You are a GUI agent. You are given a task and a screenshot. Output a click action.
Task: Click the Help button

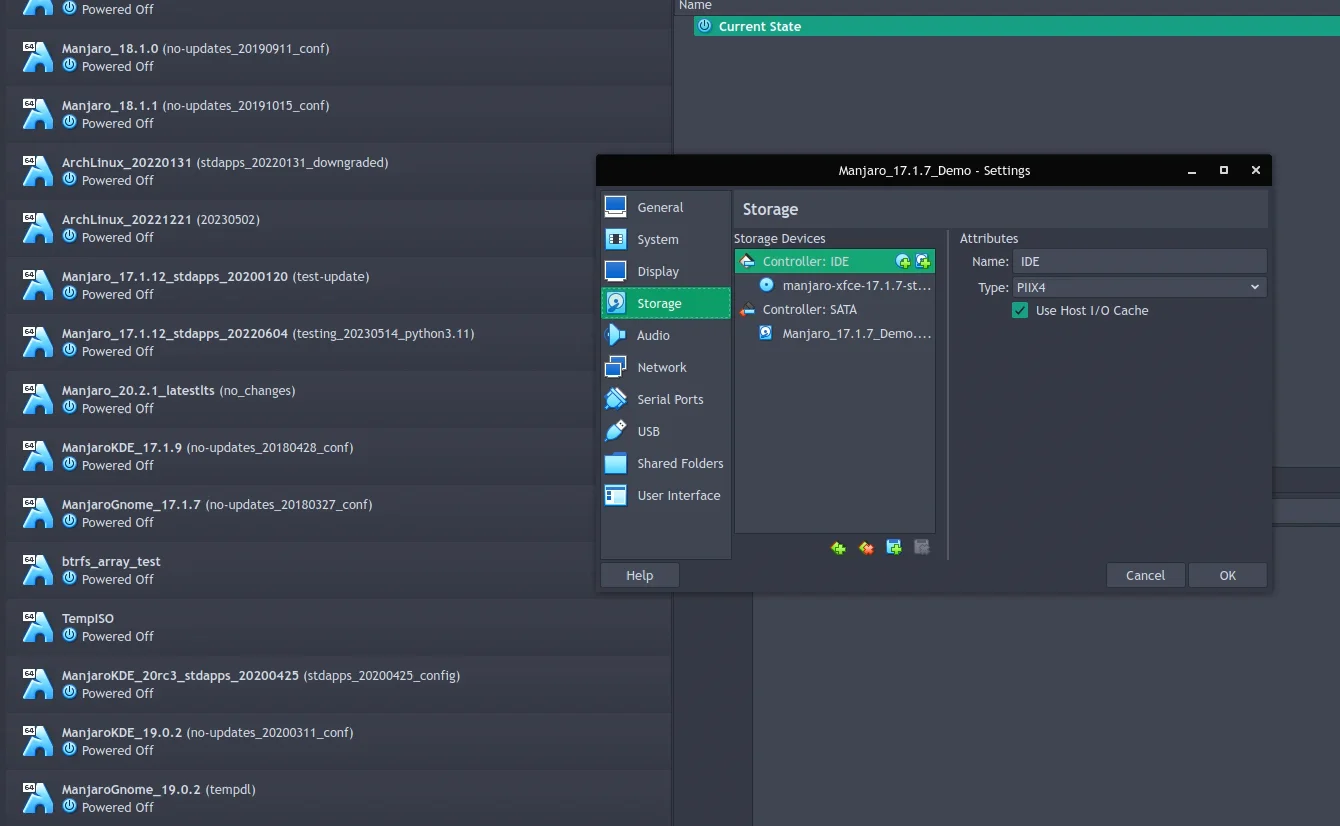(639, 575)
